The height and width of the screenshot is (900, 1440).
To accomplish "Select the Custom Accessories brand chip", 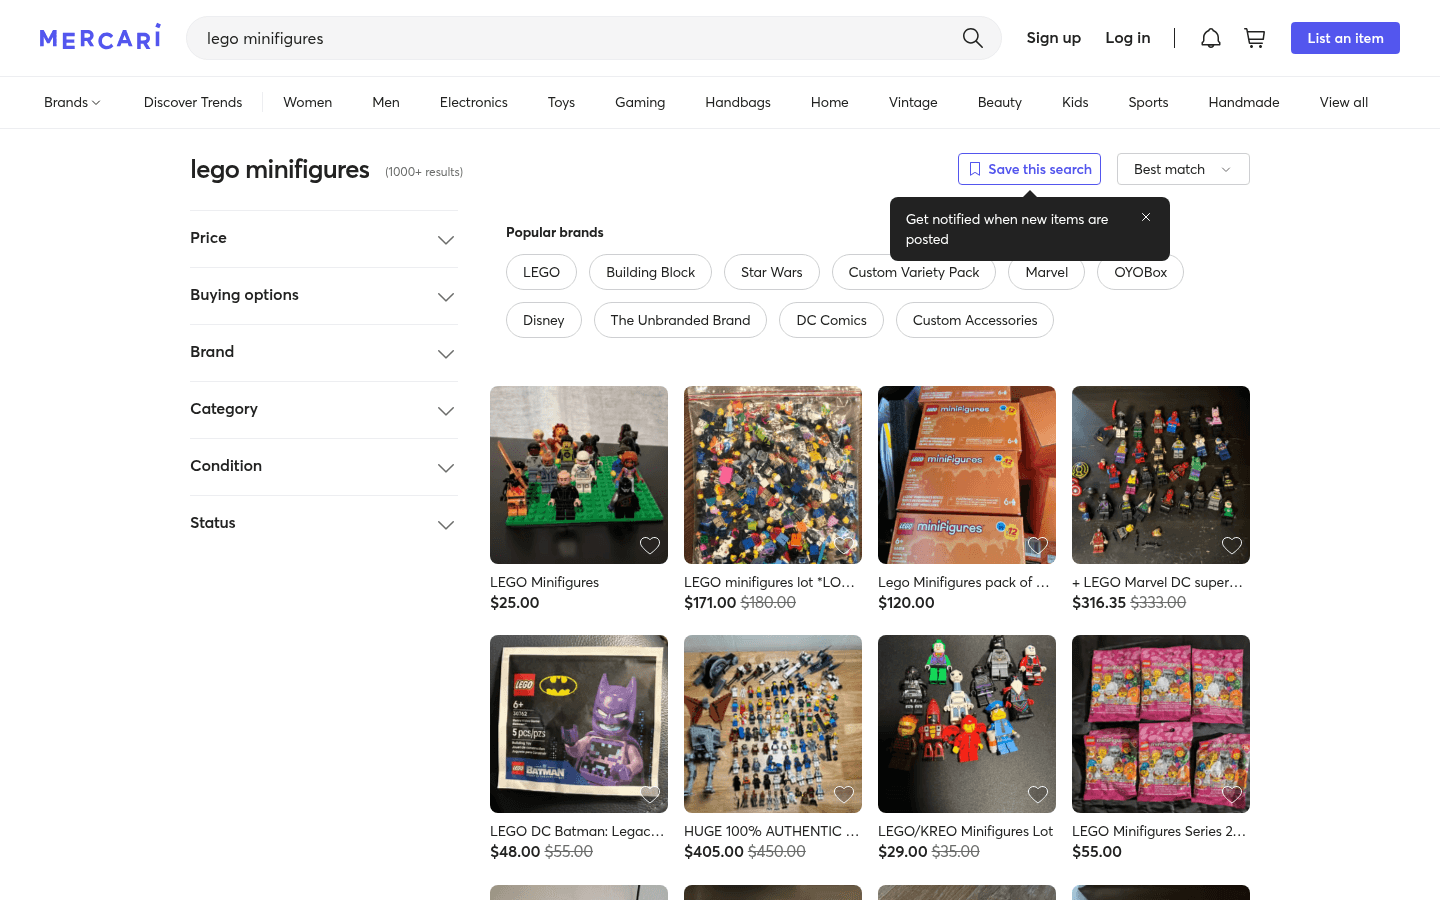I will coord(975,320).
